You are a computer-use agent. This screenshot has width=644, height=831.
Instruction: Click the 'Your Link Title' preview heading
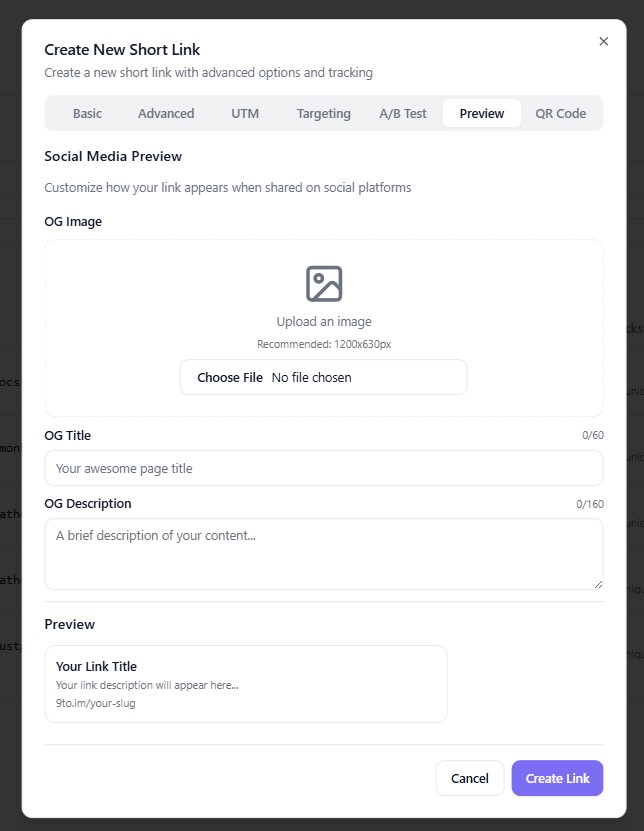(96, 666)
